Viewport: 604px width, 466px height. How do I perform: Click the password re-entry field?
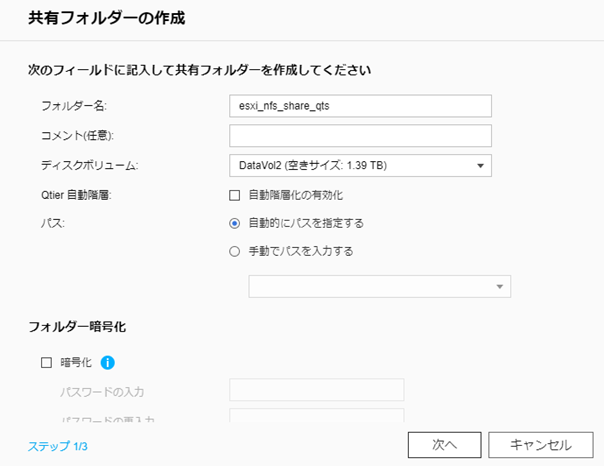point(316,417)
